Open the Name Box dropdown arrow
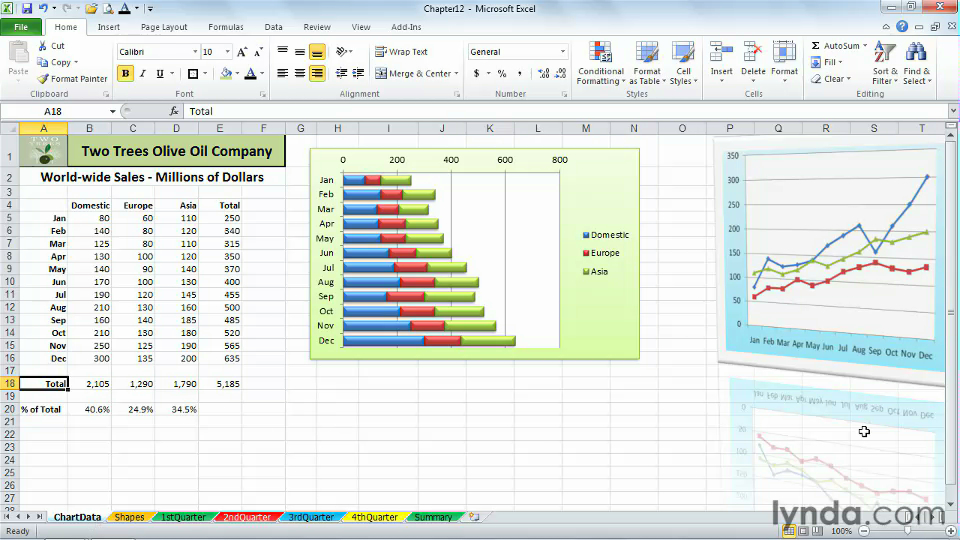The width and height of the screenshot is (960, 540). [113, 111]
